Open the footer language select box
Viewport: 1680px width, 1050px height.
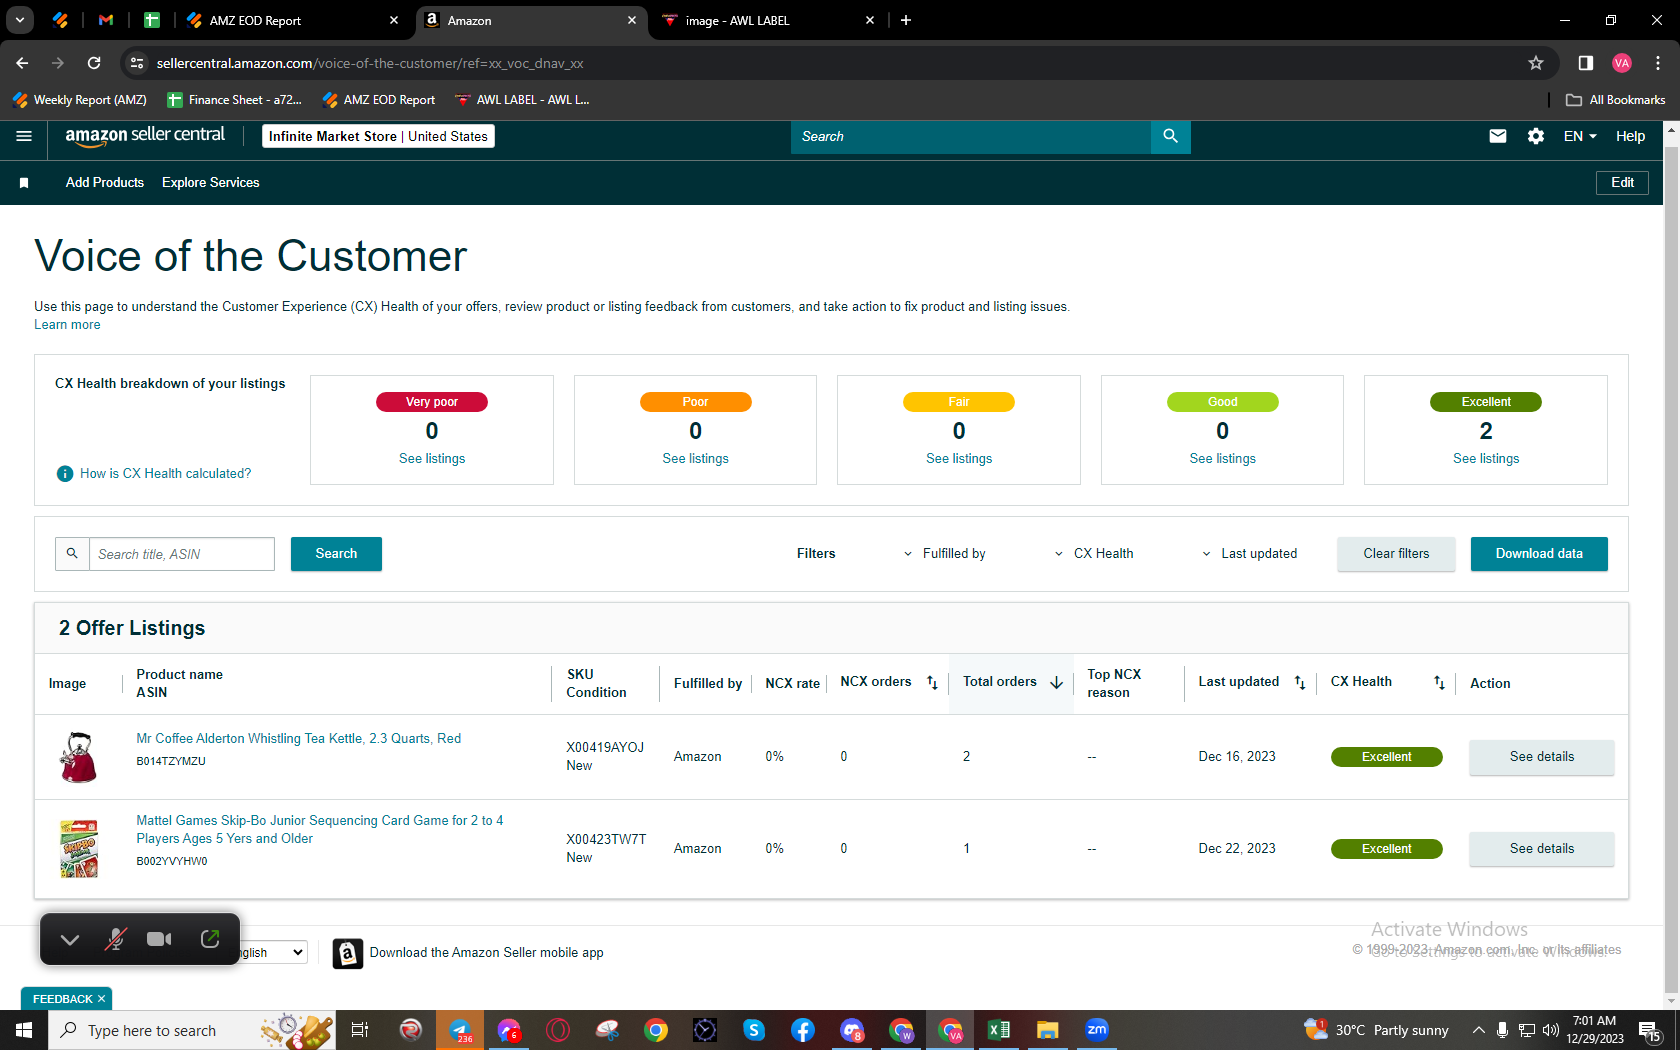pos(271,953)
